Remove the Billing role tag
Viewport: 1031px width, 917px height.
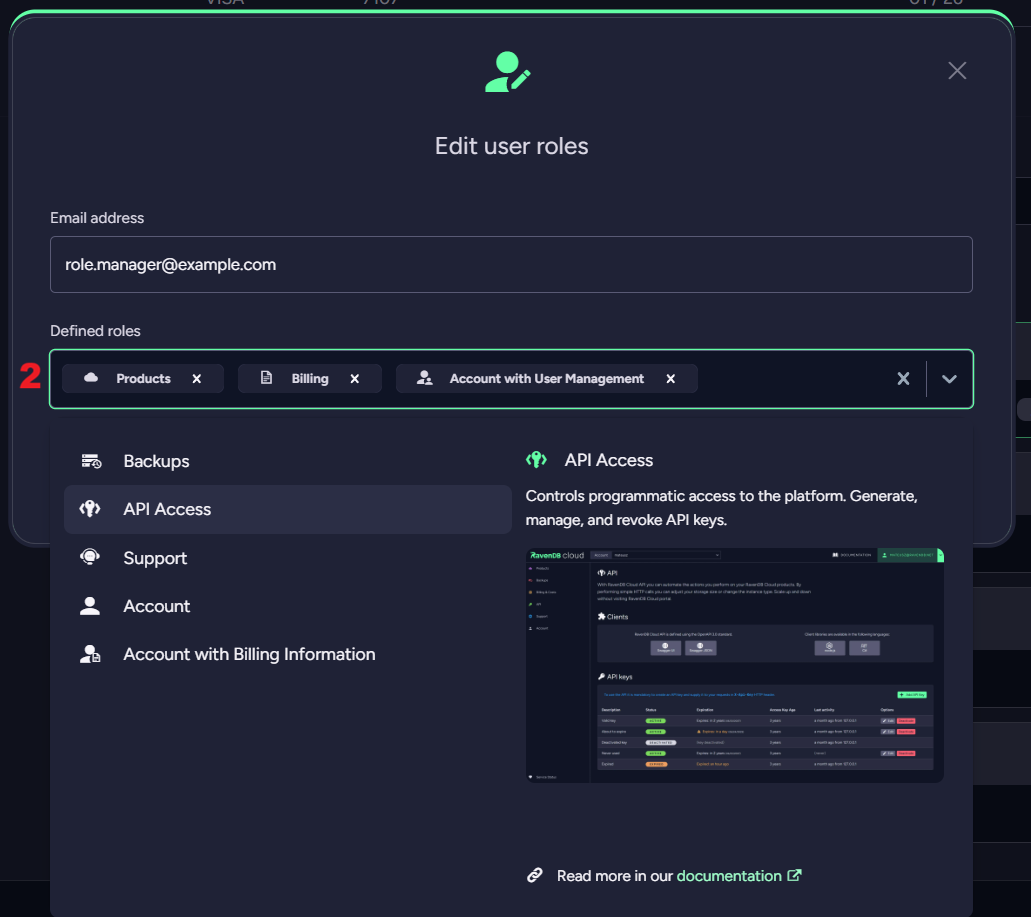pos(355,379)
